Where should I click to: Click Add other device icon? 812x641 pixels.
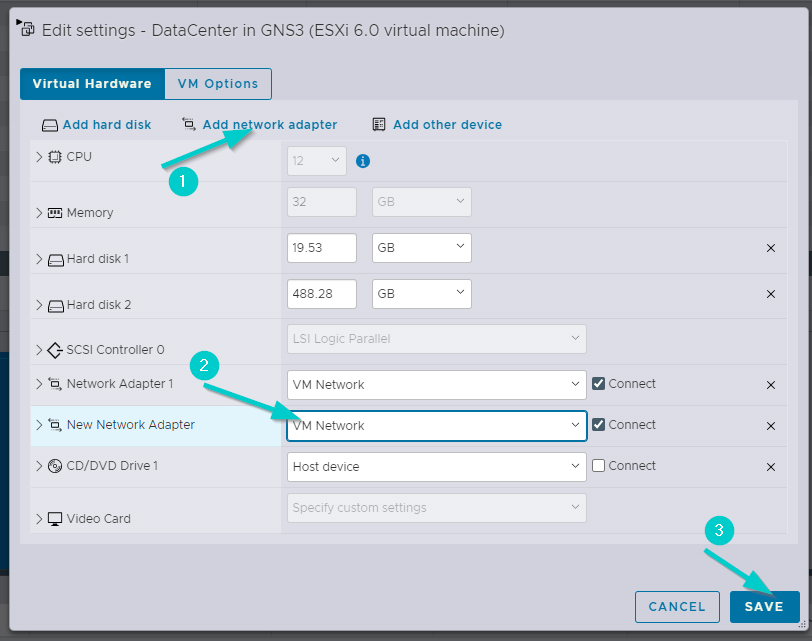click(x=379, y=125)
